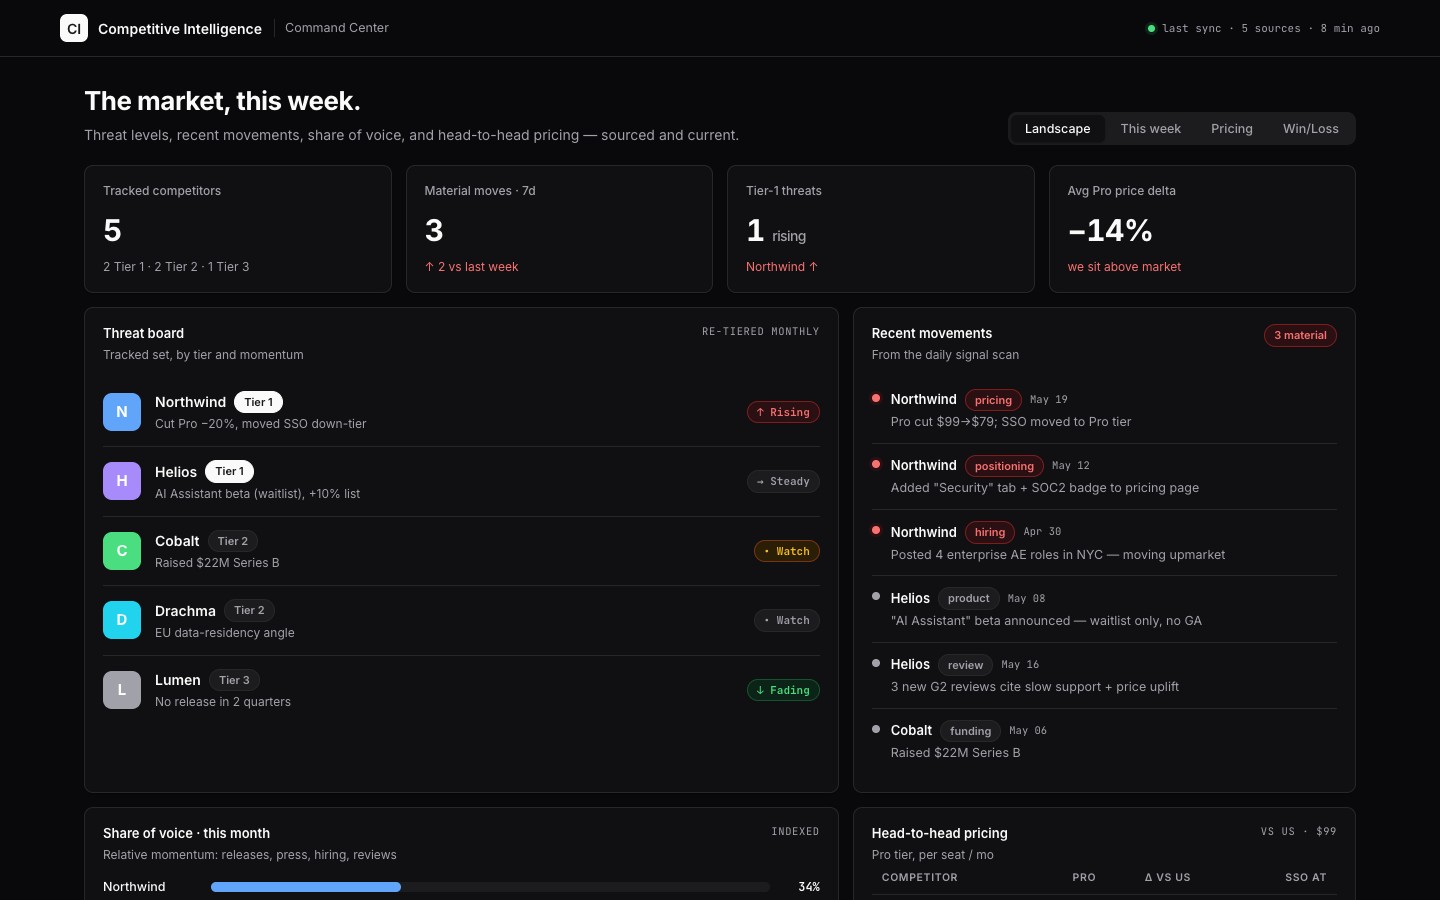The height and width of the screenshot is (900, 1440).
Task: Open the Pricing tab
Action: click(x=1231, y=129)
